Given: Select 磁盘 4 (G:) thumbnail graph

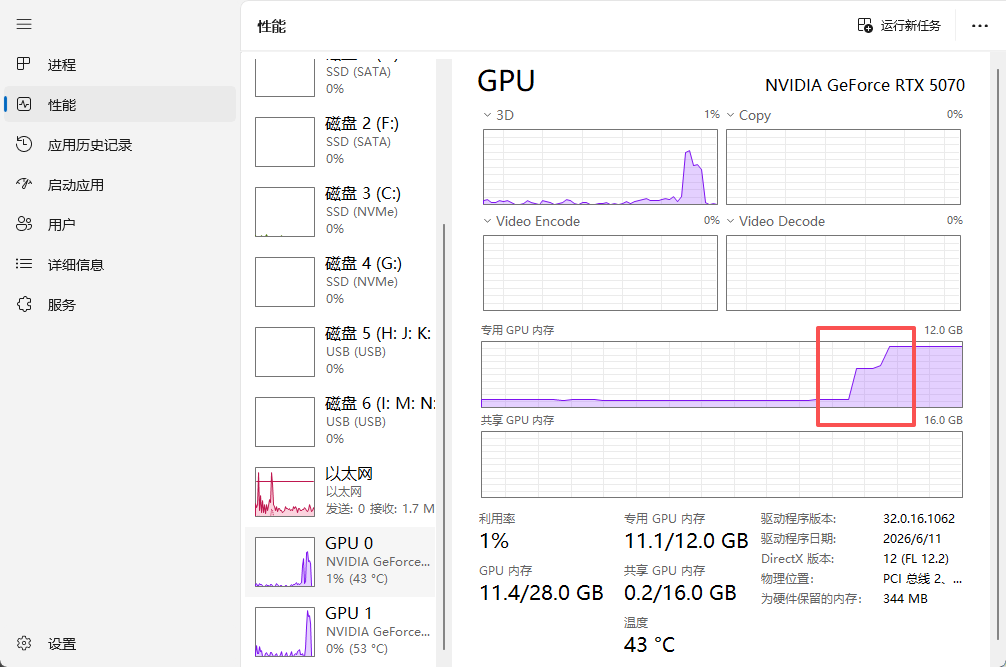Looking at the screenshot, I should click(285, 282).
